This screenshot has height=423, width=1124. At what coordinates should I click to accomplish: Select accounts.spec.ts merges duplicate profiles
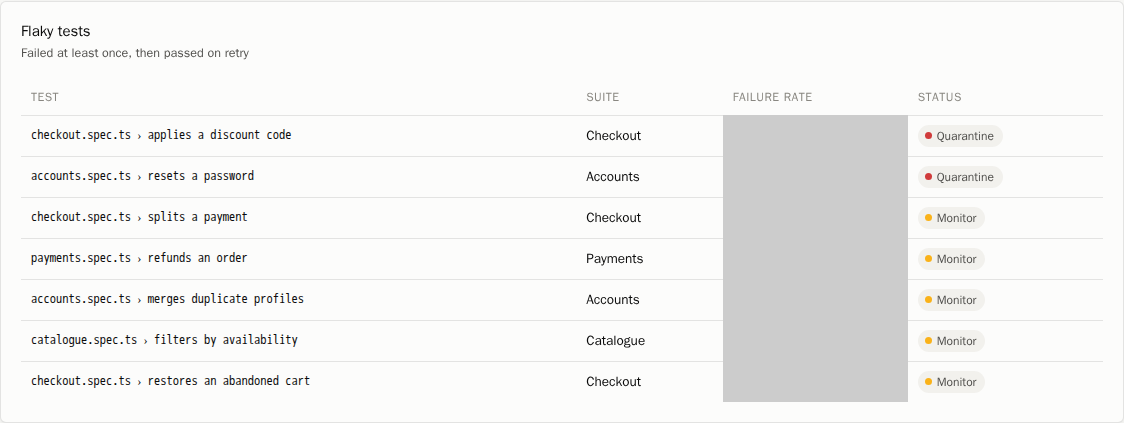[x=168, y=298]
